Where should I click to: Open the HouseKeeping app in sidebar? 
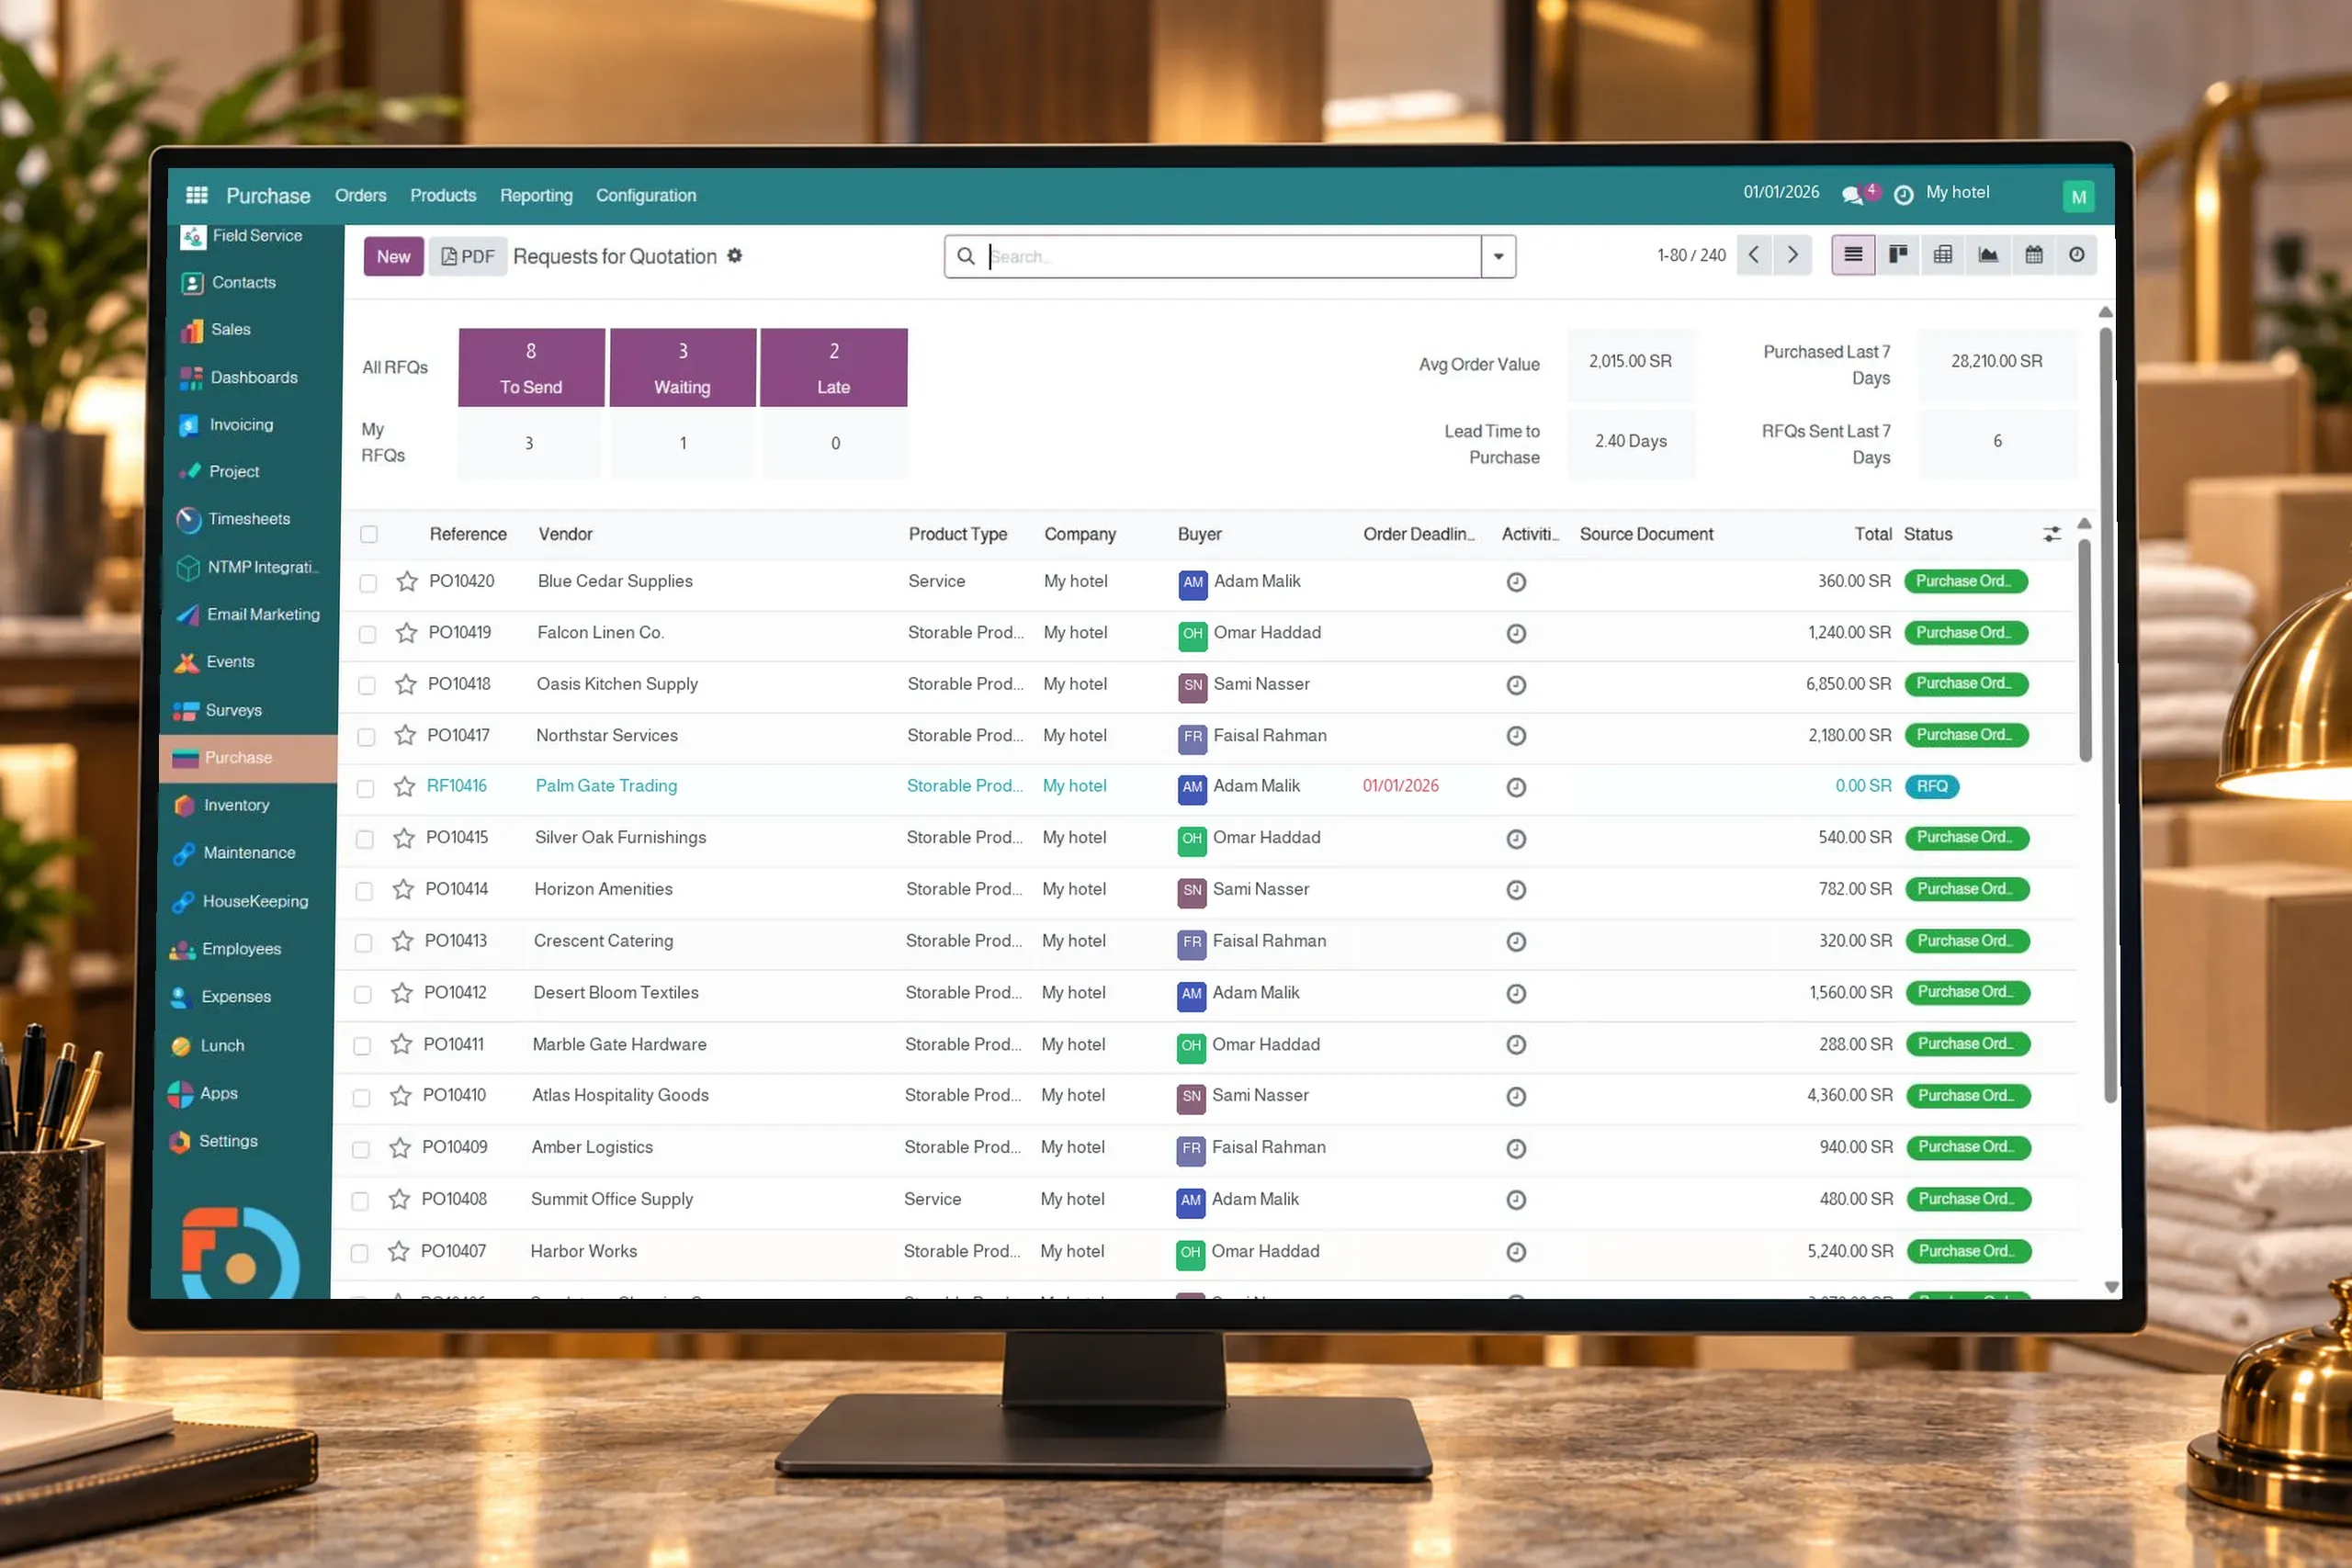255,901
